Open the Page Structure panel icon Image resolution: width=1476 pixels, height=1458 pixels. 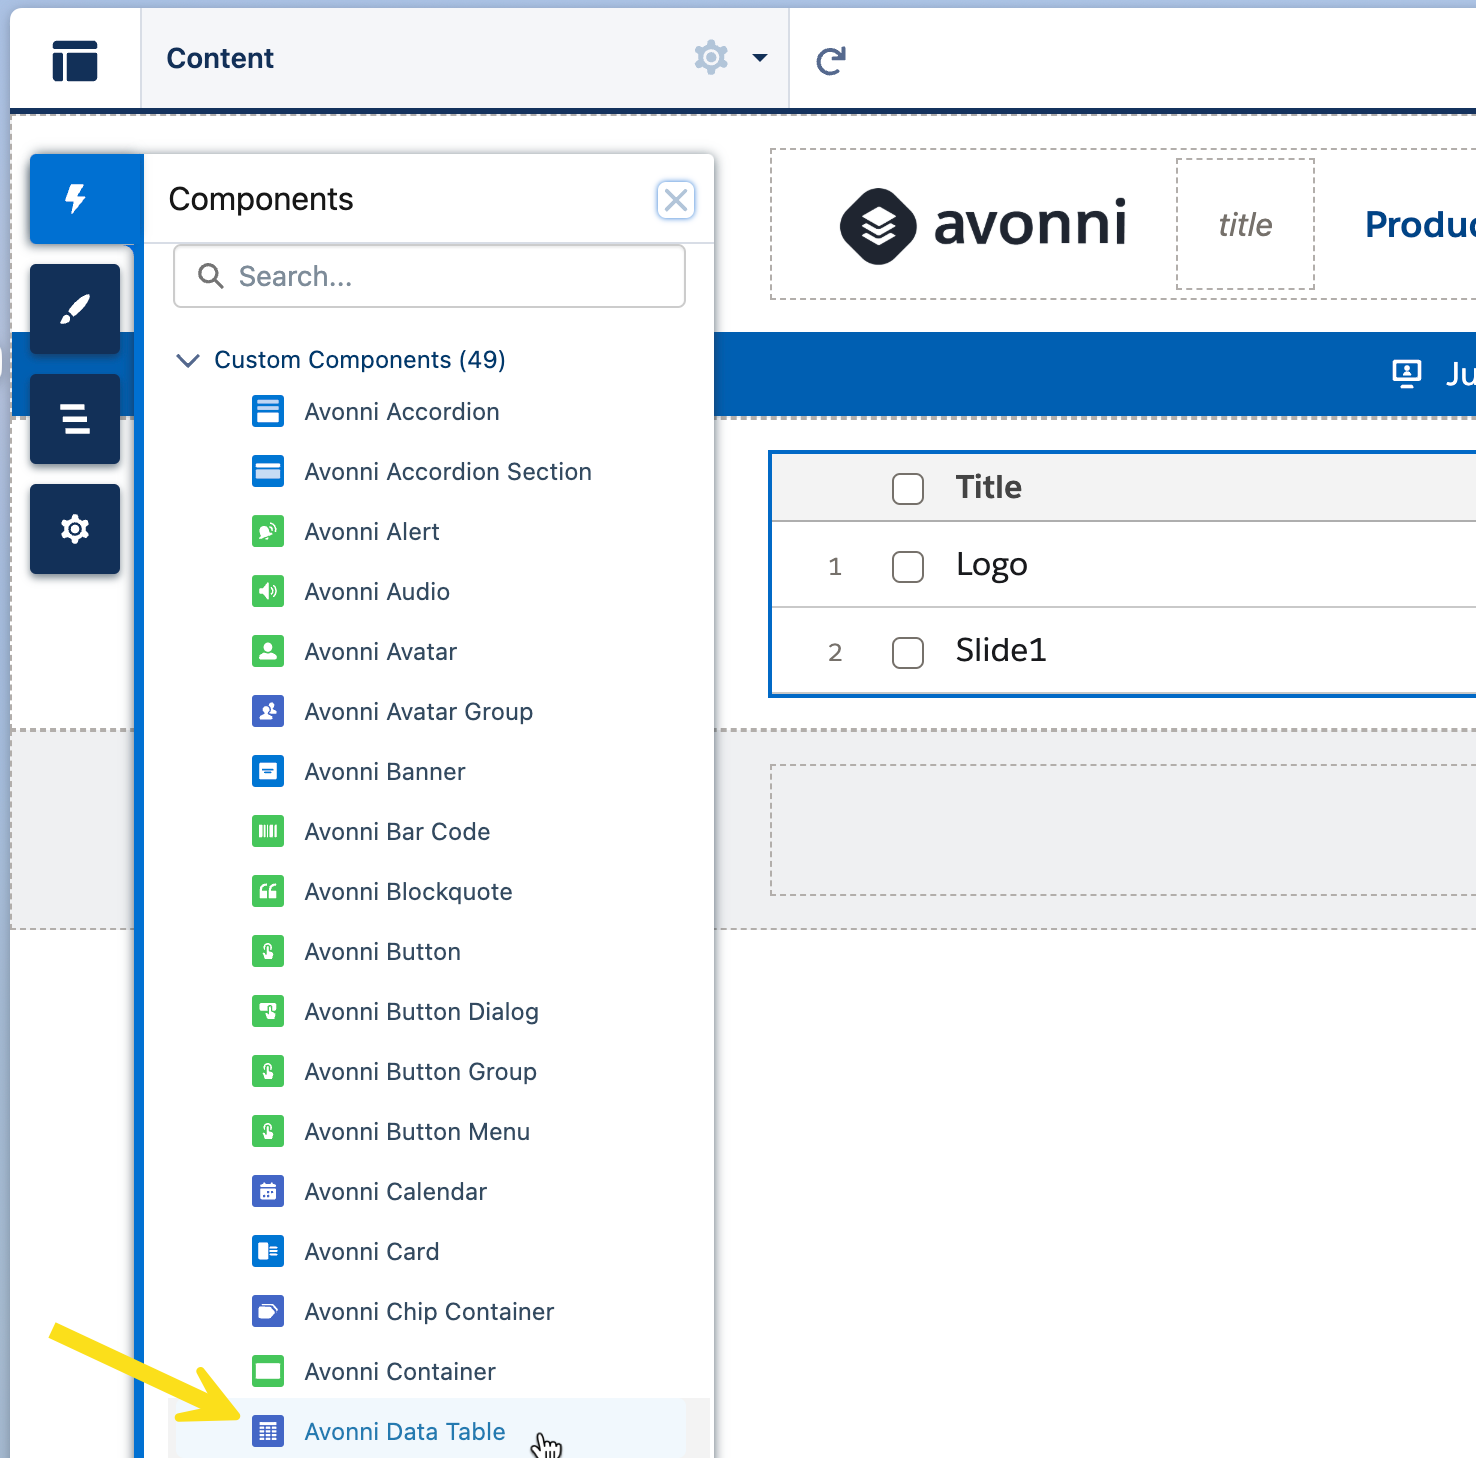(x=75, y=419)
